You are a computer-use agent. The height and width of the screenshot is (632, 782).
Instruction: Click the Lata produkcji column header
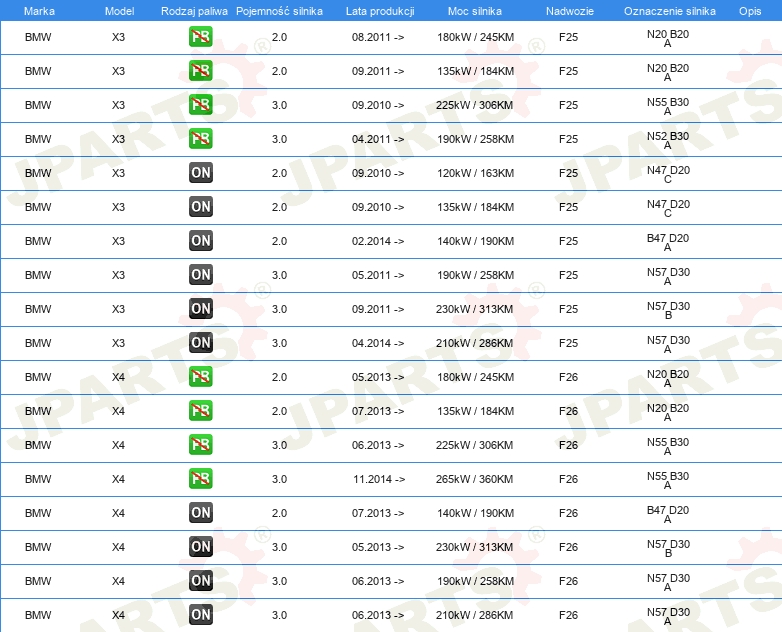(x=380, y=11)
